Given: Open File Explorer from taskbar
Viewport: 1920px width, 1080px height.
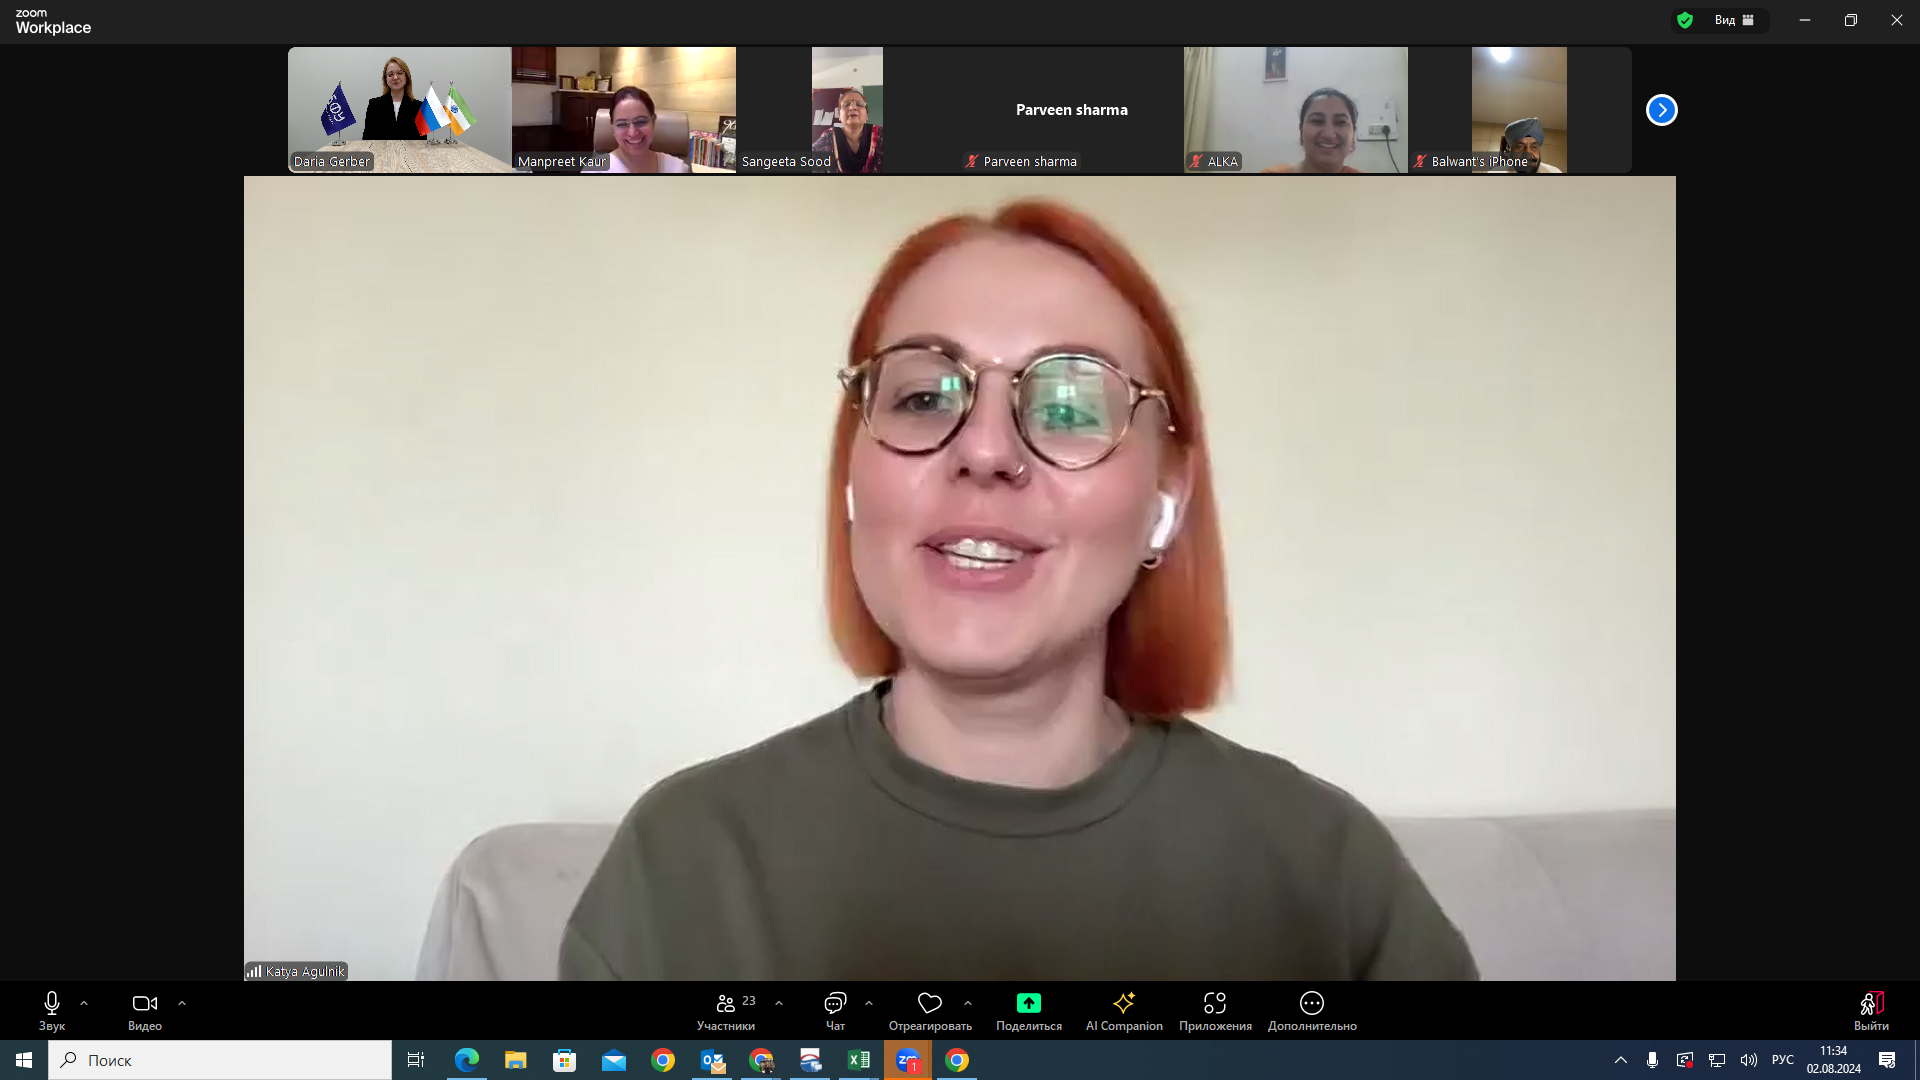Looking at the screenshot, I should [516, 1060].
